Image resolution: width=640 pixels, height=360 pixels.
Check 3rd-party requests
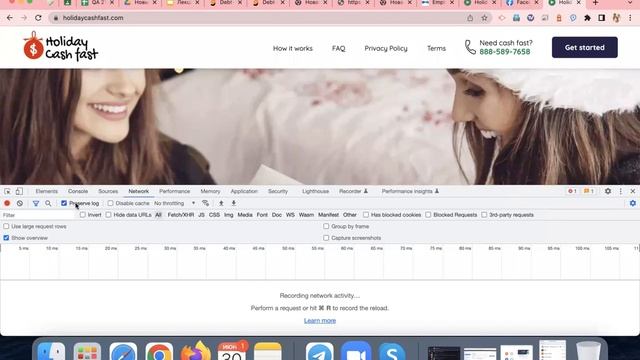tap(484, 215)
